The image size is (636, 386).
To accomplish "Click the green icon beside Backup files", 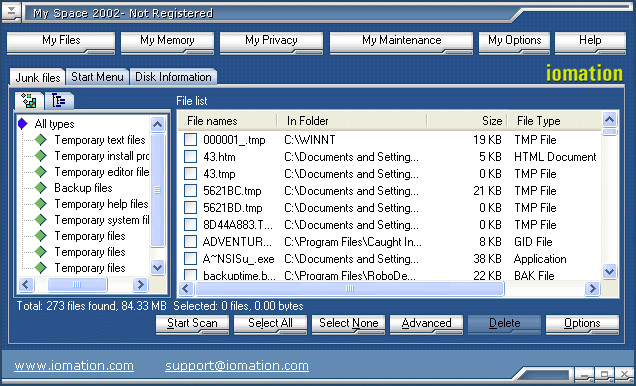I will (x=41, y=188).
